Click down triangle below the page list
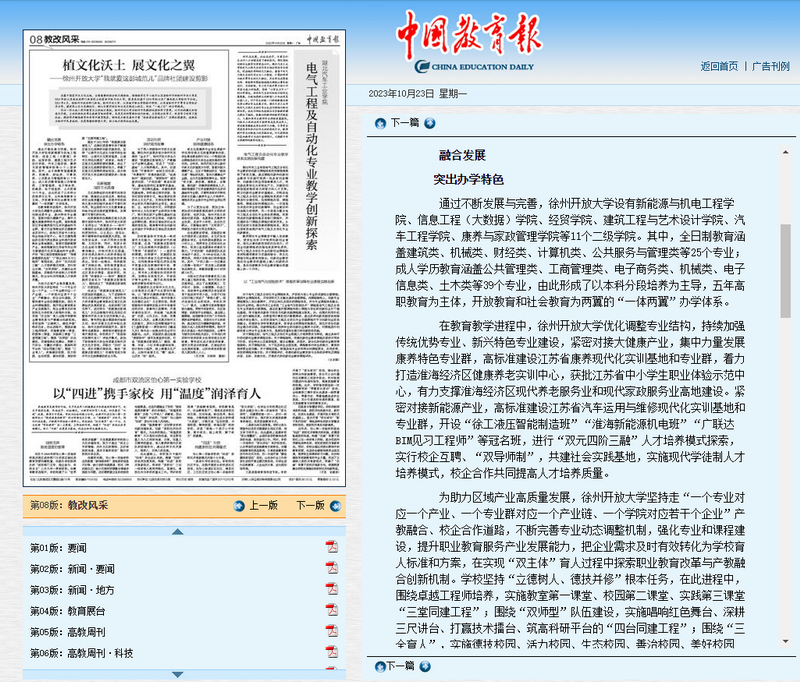 [177, 675]
